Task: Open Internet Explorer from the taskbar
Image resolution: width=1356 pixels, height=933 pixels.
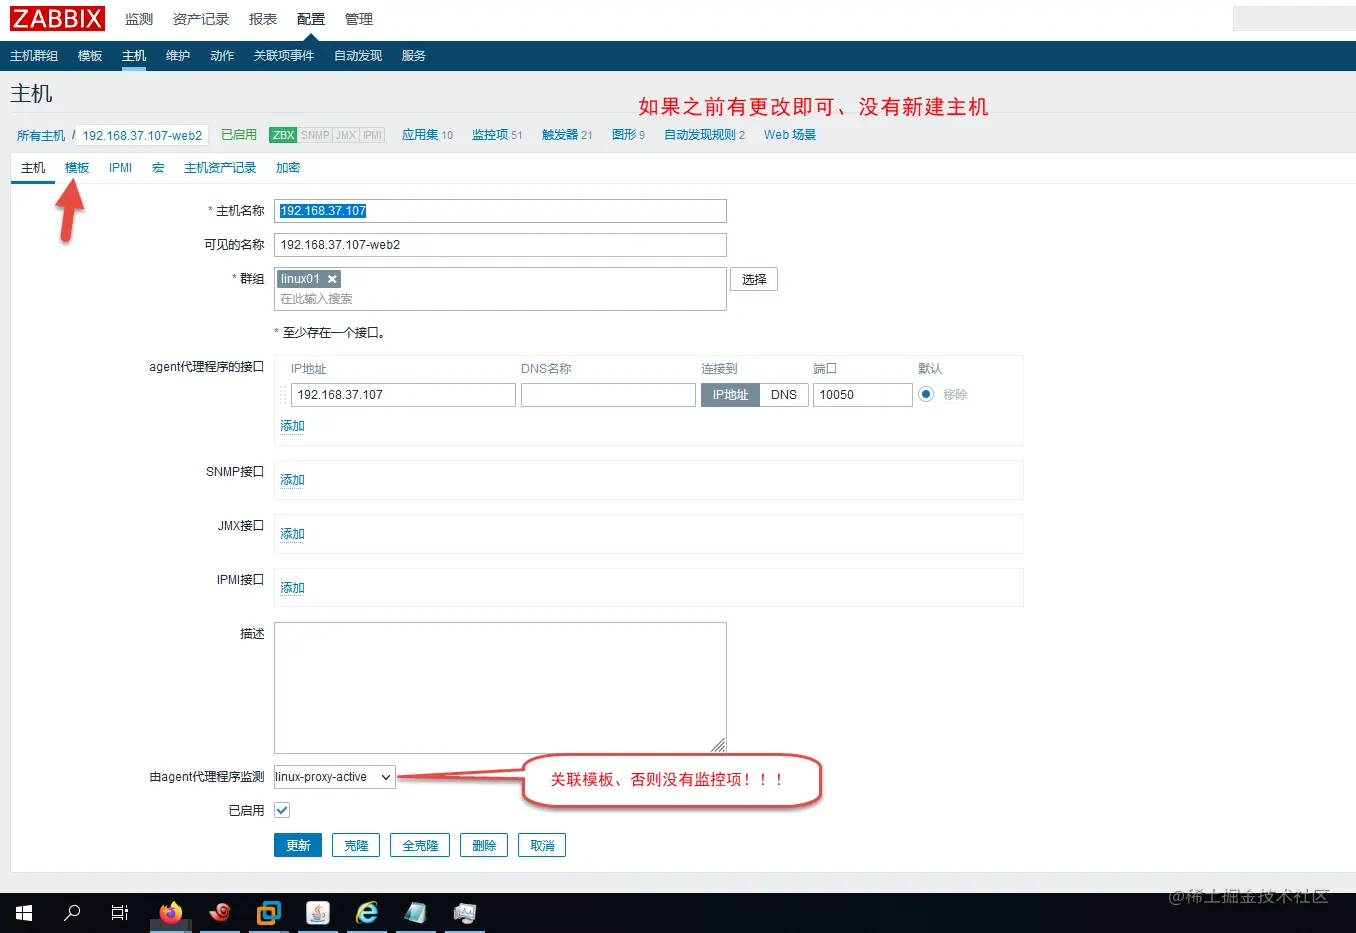Action: [367, 912]
